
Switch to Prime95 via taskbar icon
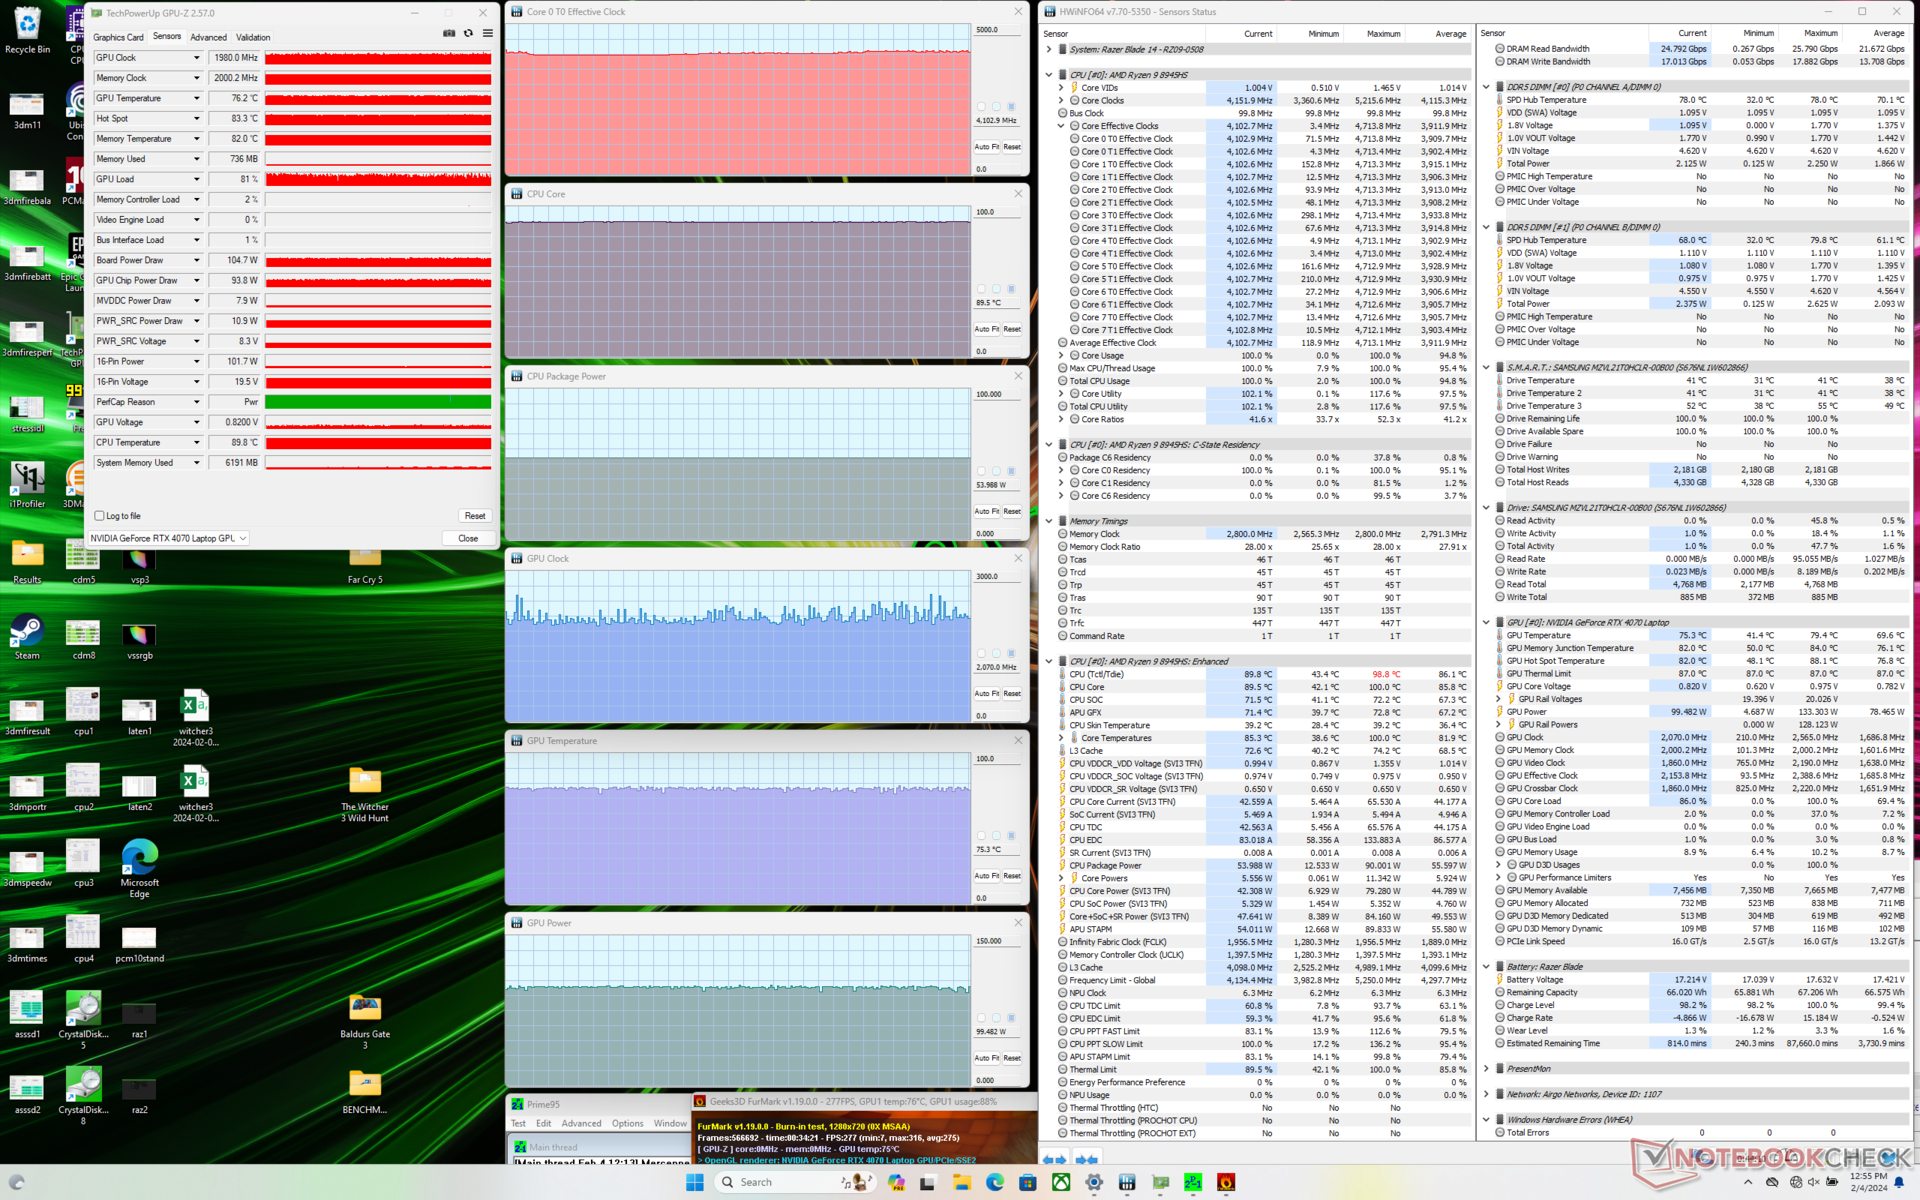tap(1193, 1182)
